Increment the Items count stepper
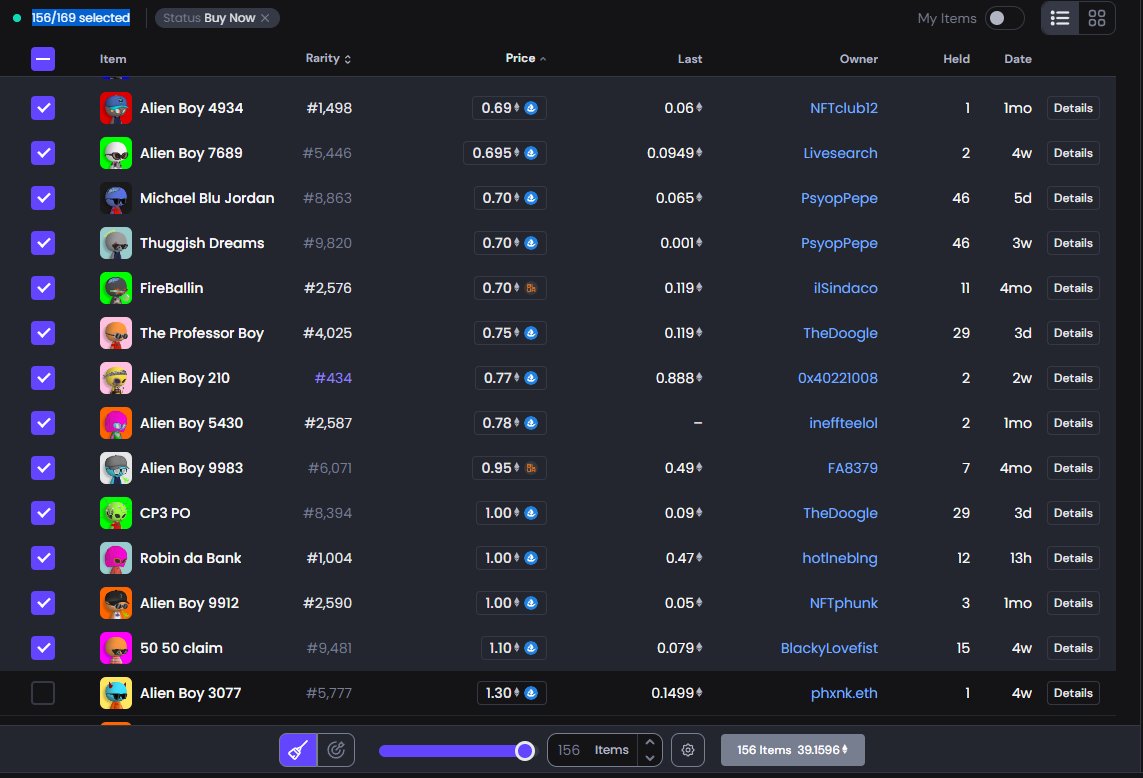The height and width of the screenshot is (778, 1143). [x=649, y=744]
